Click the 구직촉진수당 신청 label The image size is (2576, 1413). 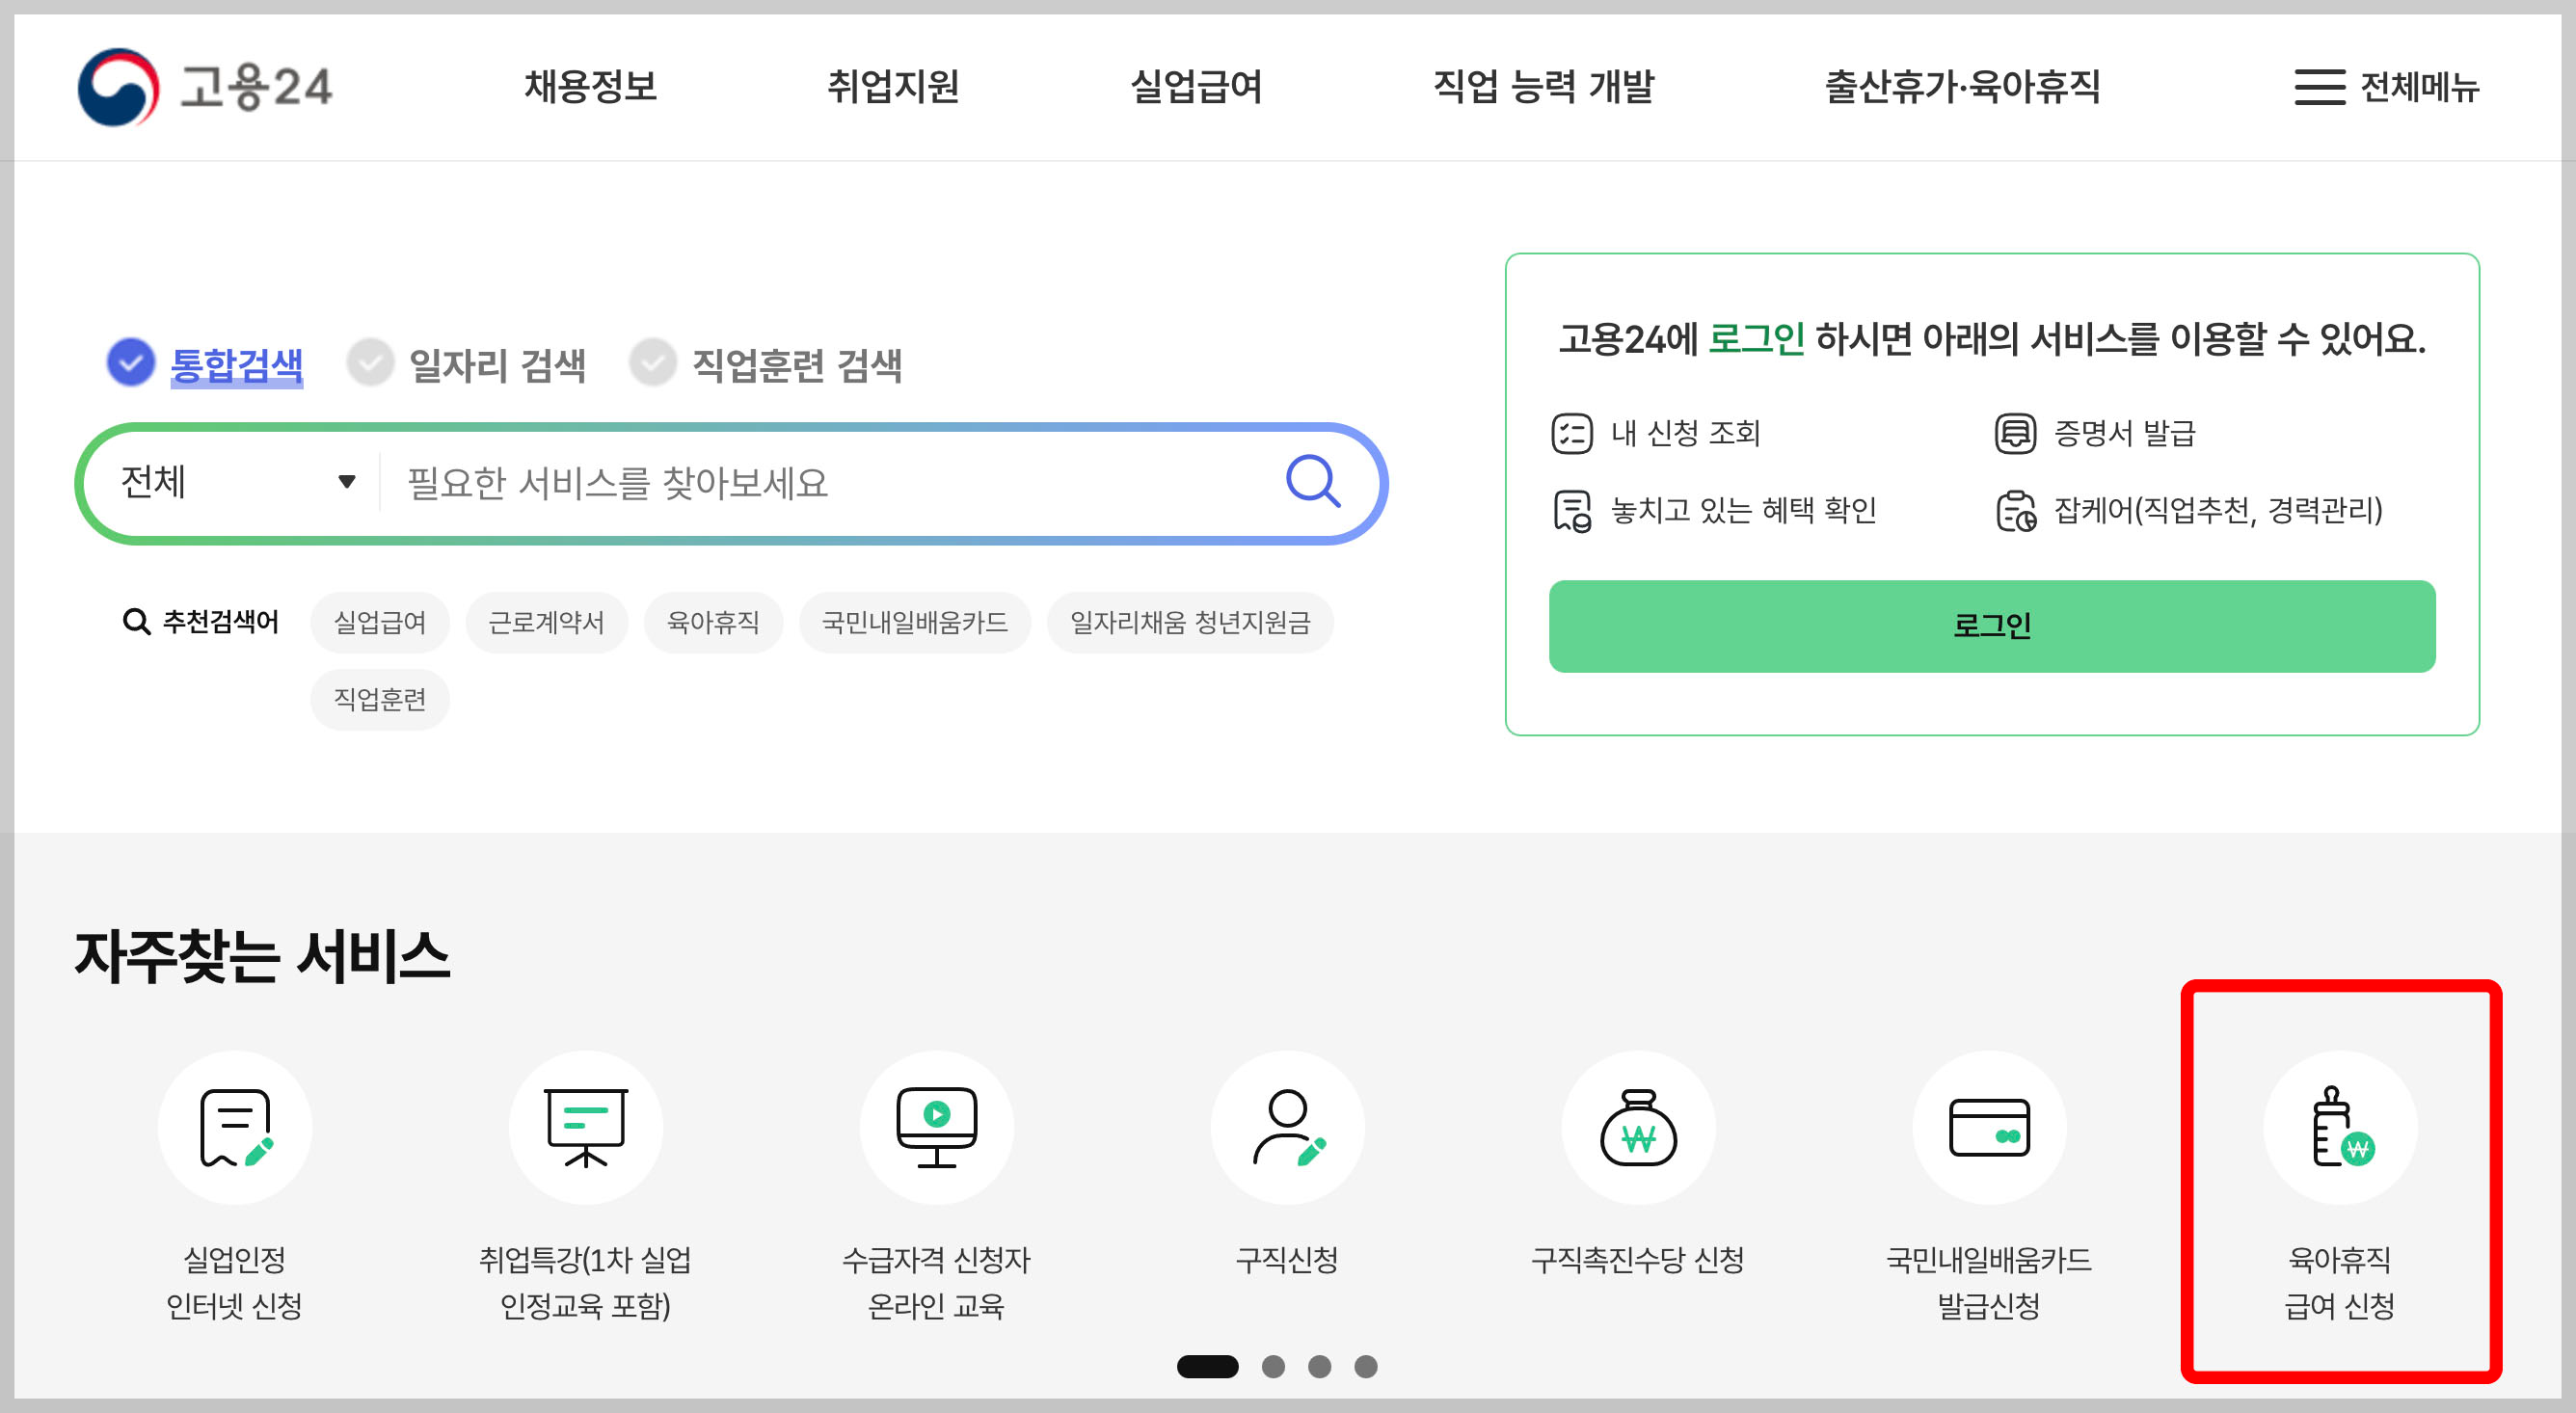point(1638,1259)
